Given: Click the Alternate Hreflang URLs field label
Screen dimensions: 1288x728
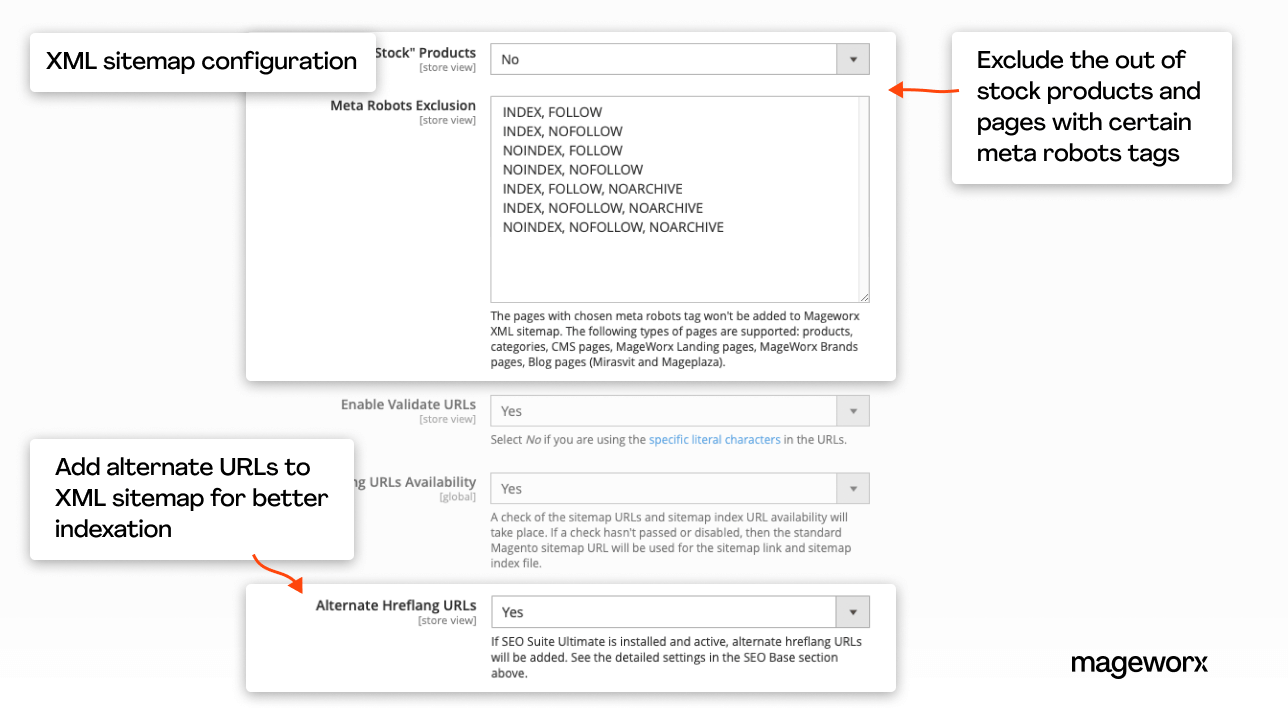Looking at the screenshot, I should click(395, 604).
